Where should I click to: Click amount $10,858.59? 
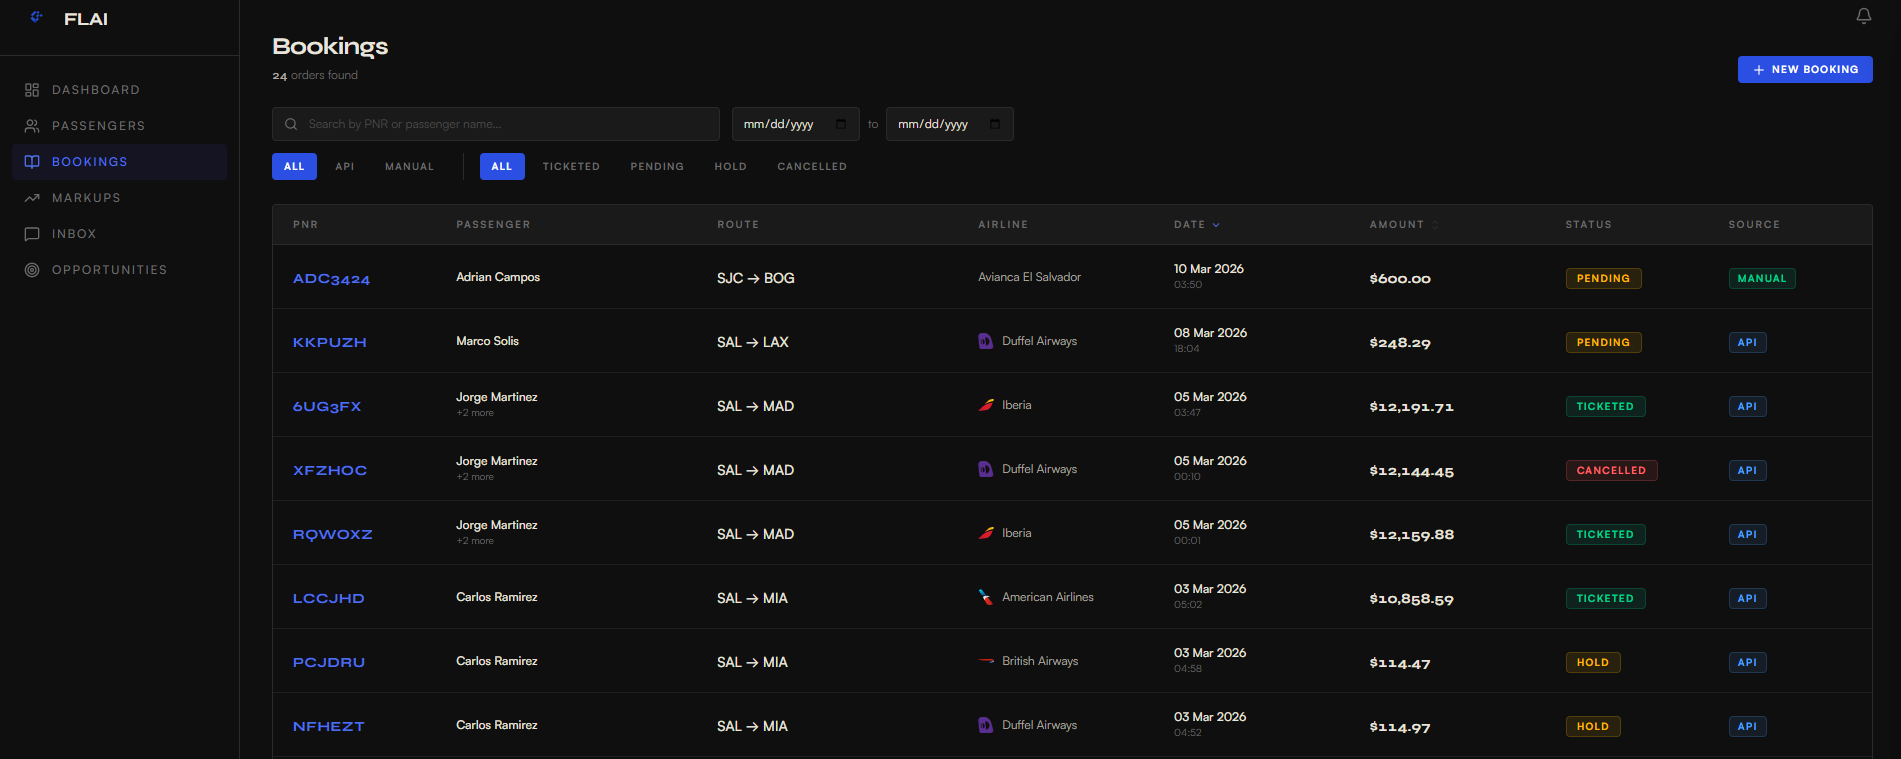(x=1411, y=599)
